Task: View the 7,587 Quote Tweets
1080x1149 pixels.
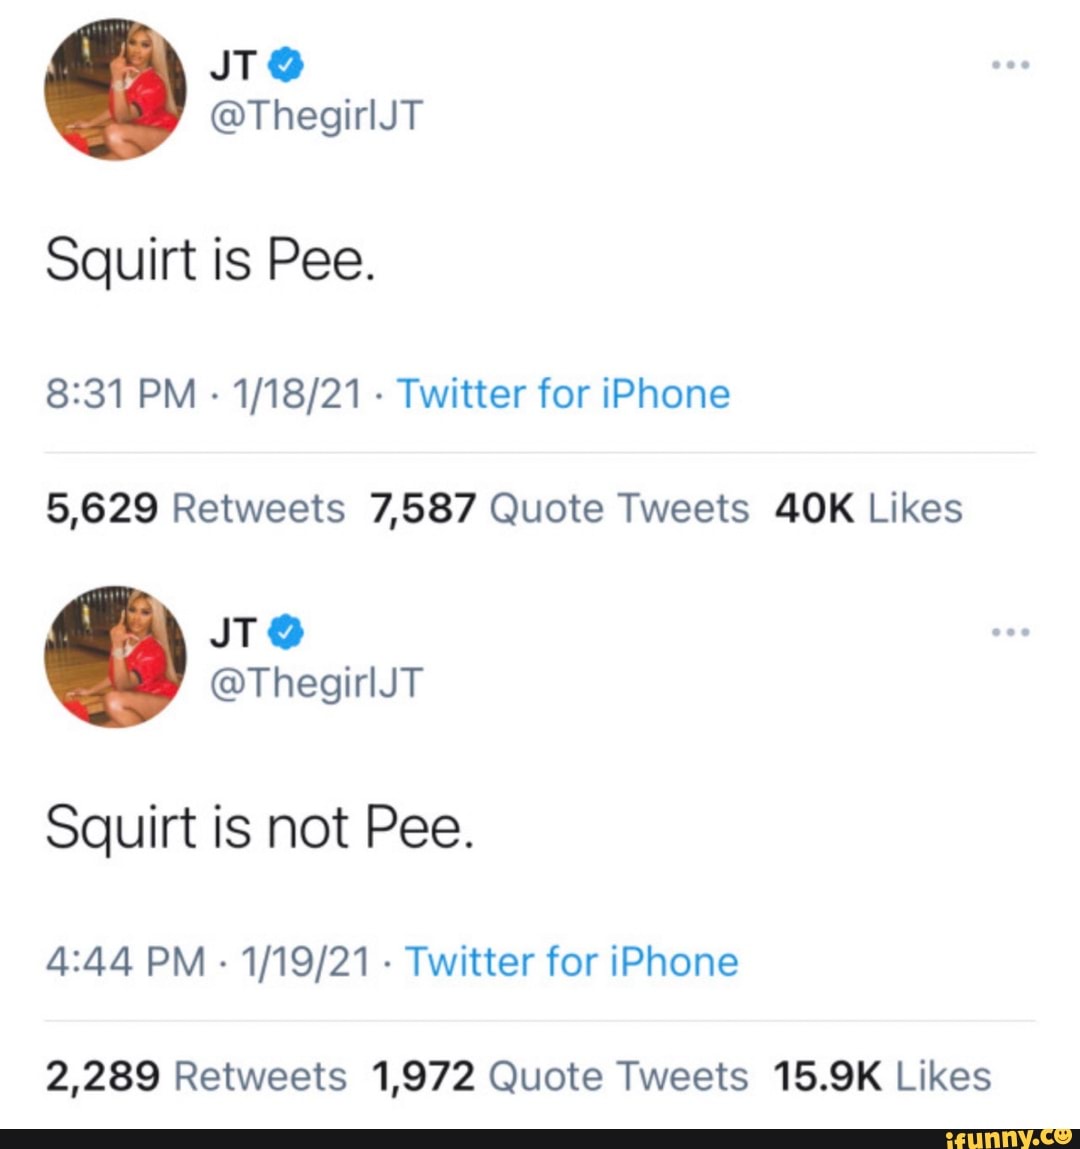Action: pyautogui.click(x=559, y=509)
